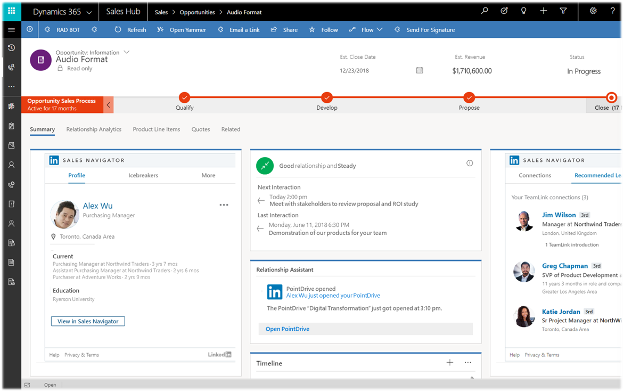Click the purple Audio Format record icon

pos(41,60)
